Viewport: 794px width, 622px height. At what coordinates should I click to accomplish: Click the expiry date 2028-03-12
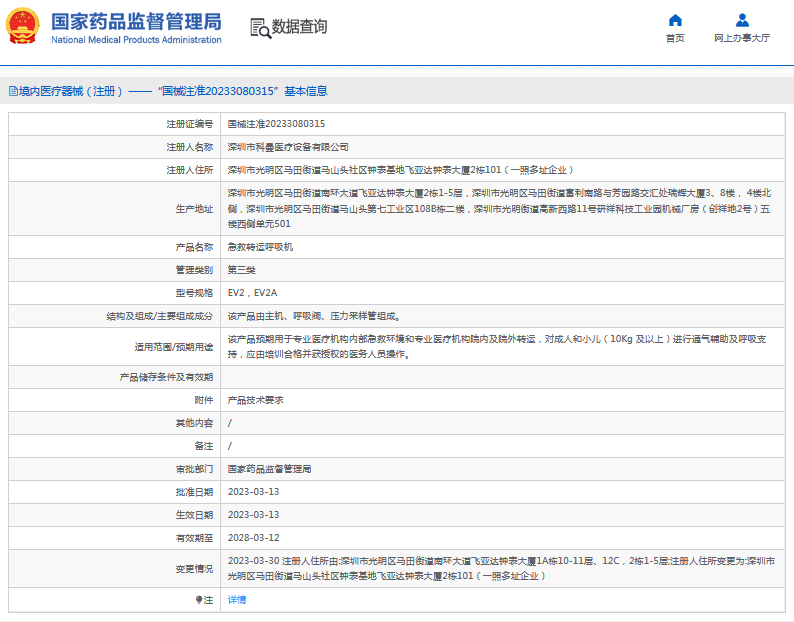pos(253,538)
